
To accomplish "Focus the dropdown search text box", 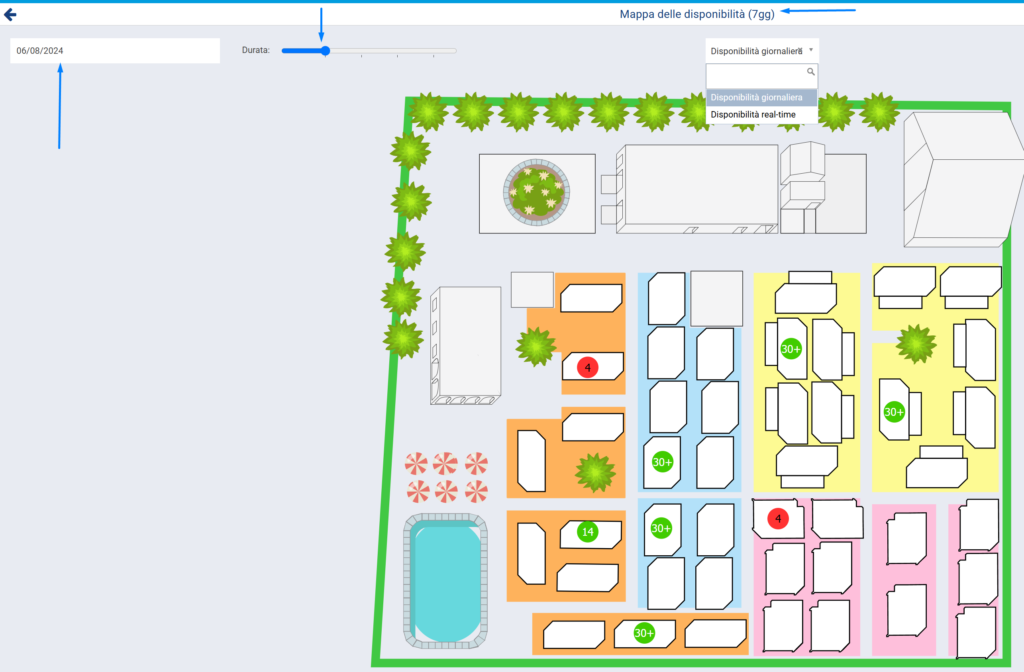I will 756,74.
